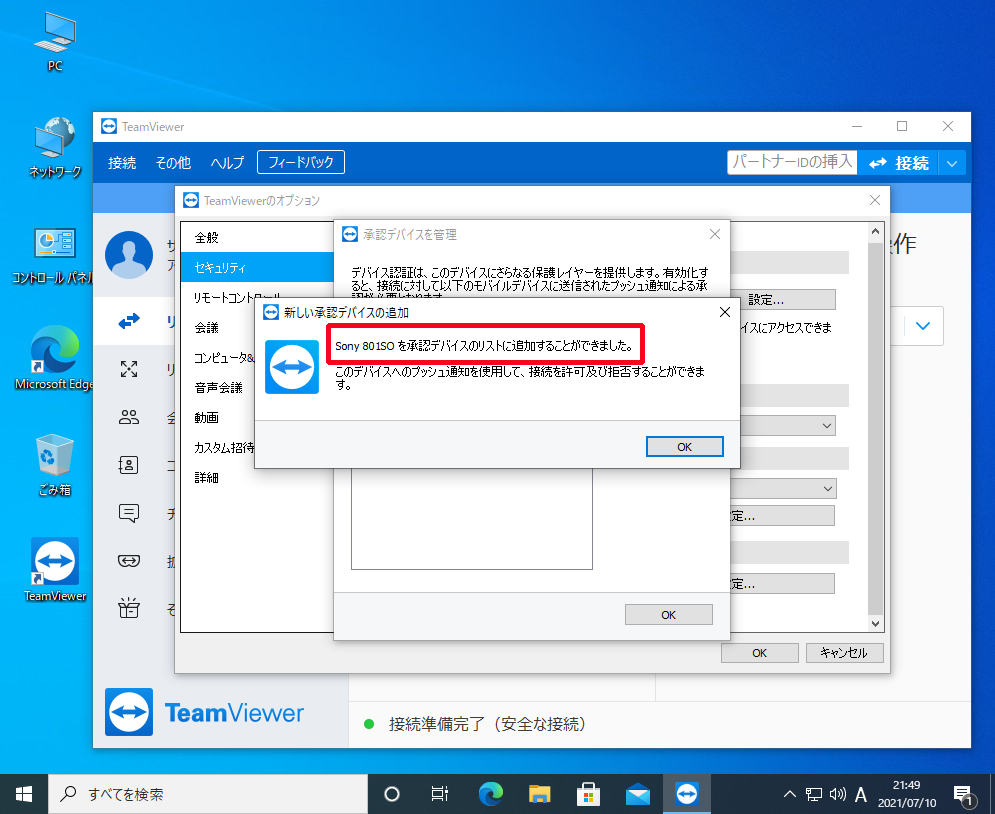Image resolution: width=995 pixels, height=814 pixels.
Task: Click the TeamViewer taskbar icon
Action: pyautogui.click(x=687, y=794)
